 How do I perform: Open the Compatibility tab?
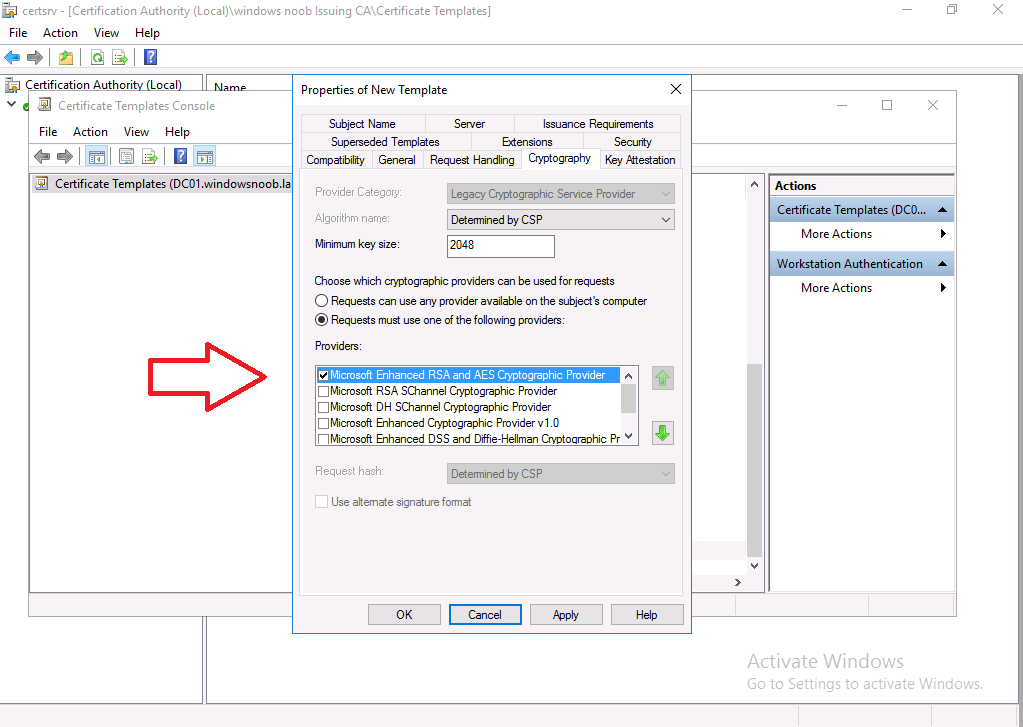tap(335, 160)
